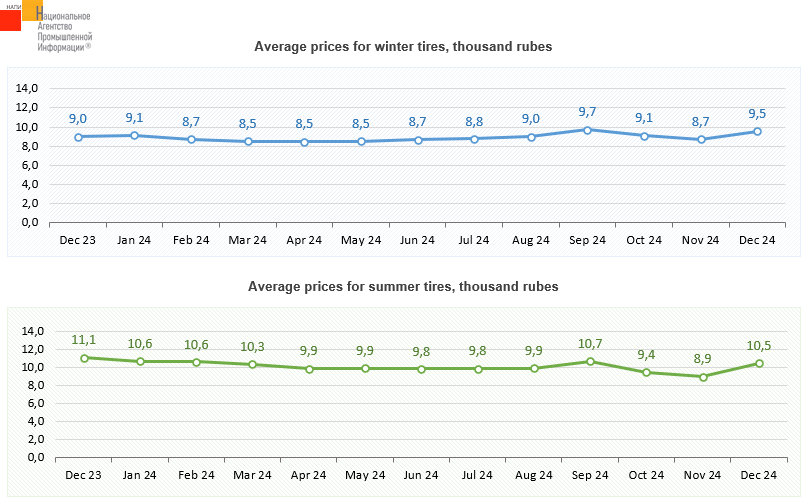Click the 9,7 winter data label
The image size is (807, 501).
[587, 112]
